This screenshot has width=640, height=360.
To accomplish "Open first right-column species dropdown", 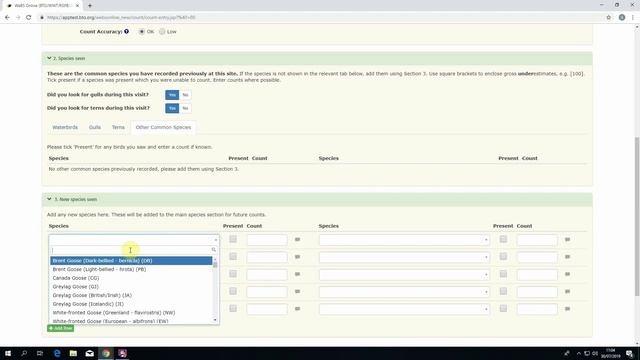I will click(x=404, y=240).
